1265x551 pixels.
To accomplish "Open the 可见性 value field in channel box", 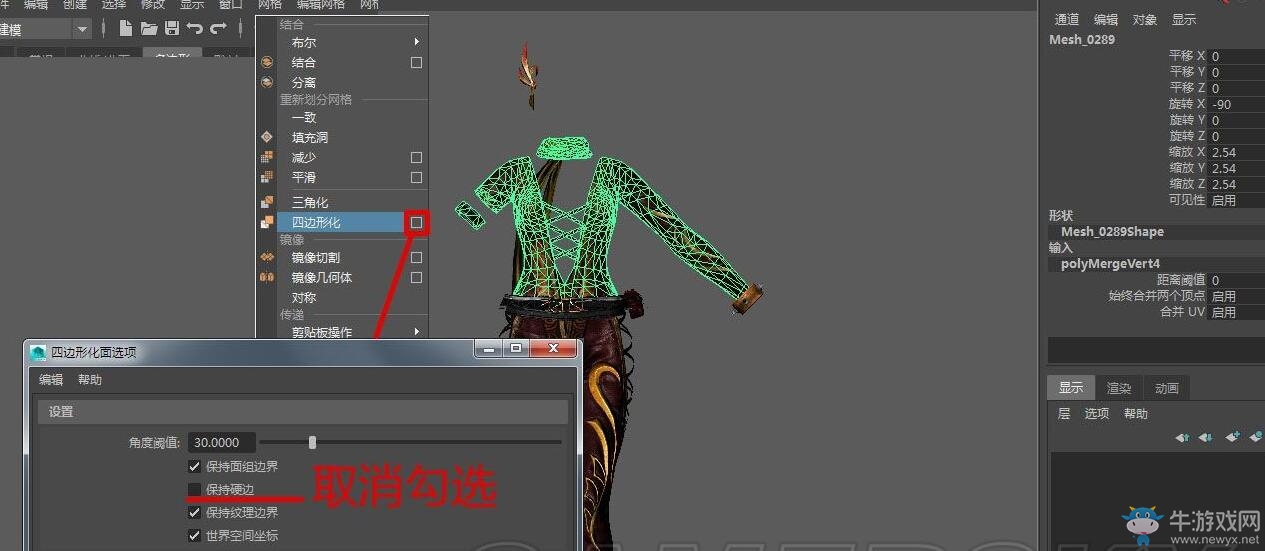I will tap(1236, 200).
